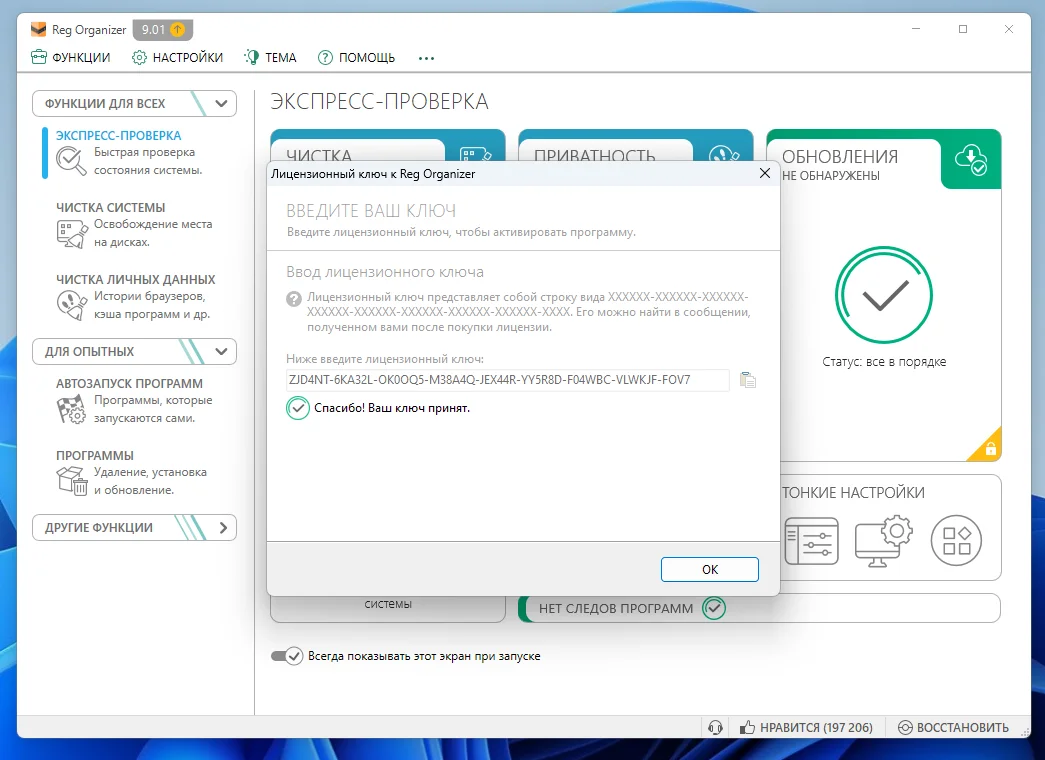Paste key using the clipboard icon

[x=748, y=380]
